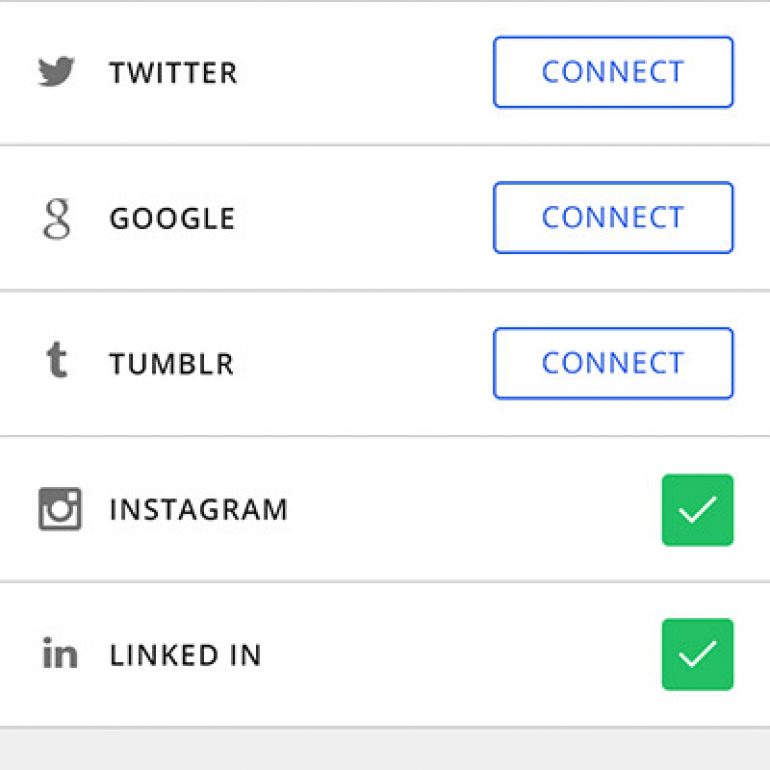
Task: Click the Tumblr t icon
Action: (56, 360)
